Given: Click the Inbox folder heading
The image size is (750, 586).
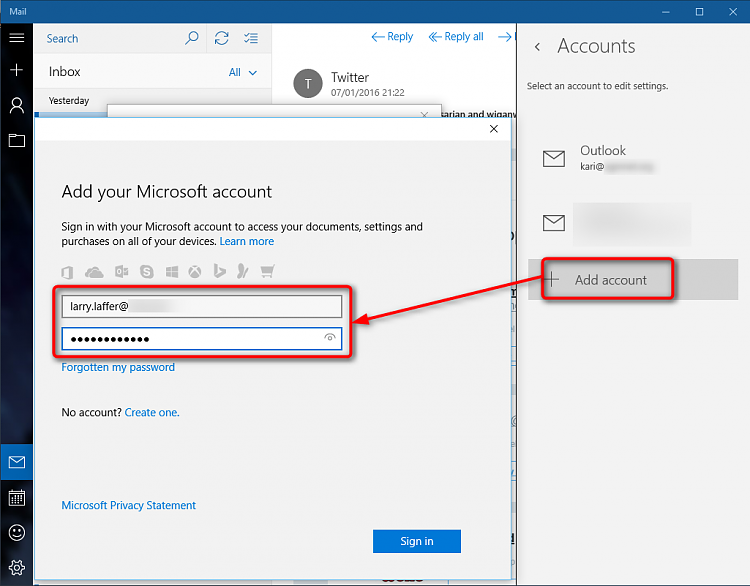Looking at the screenshot, I should click(65, 72).
